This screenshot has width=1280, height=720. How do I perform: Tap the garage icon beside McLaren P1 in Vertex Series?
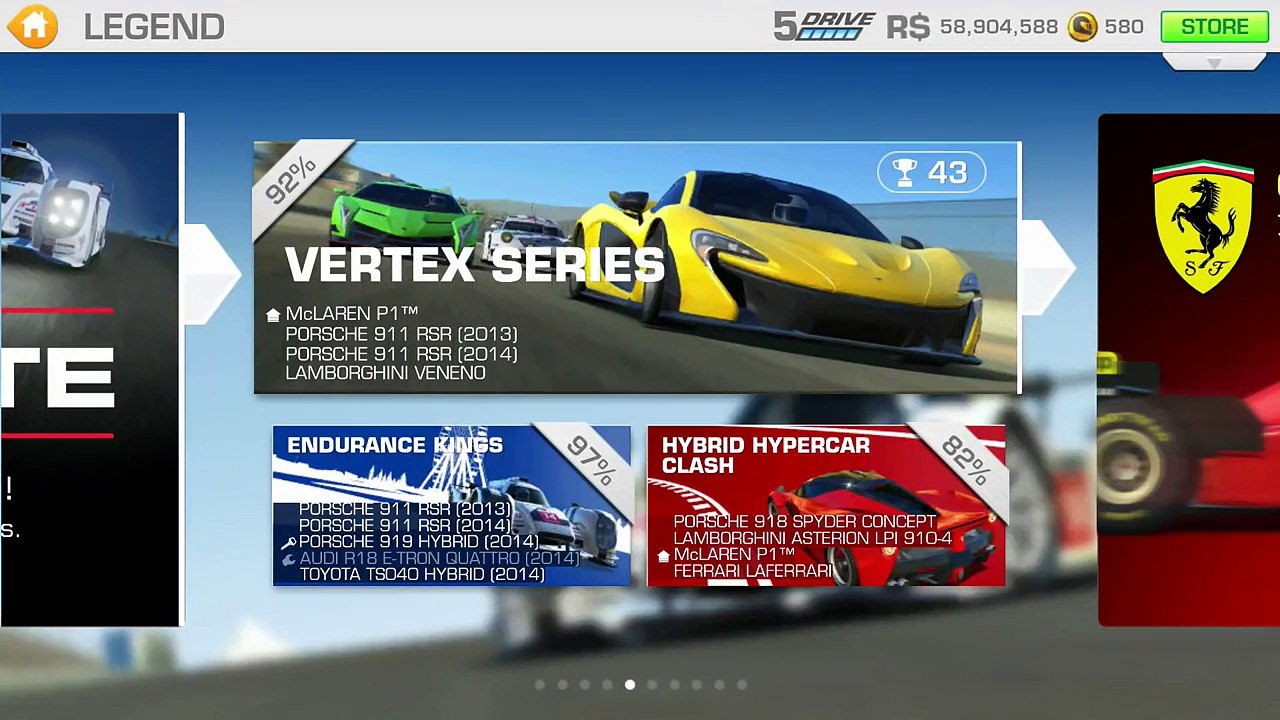273,315
